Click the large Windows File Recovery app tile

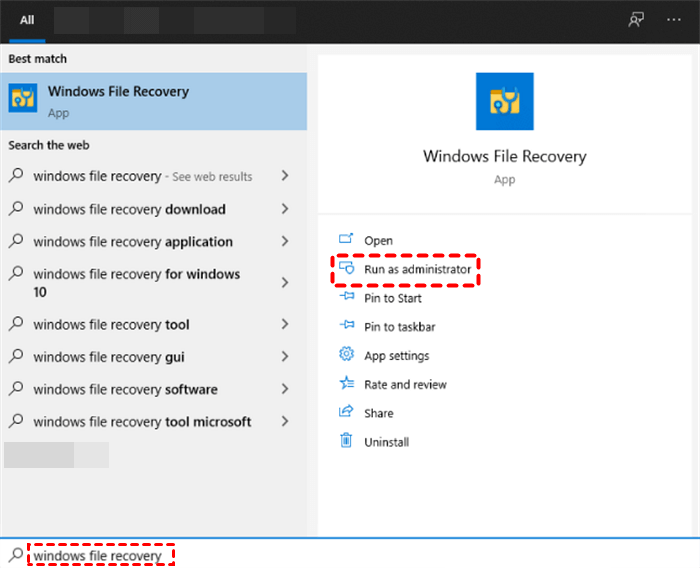[504, 102]
